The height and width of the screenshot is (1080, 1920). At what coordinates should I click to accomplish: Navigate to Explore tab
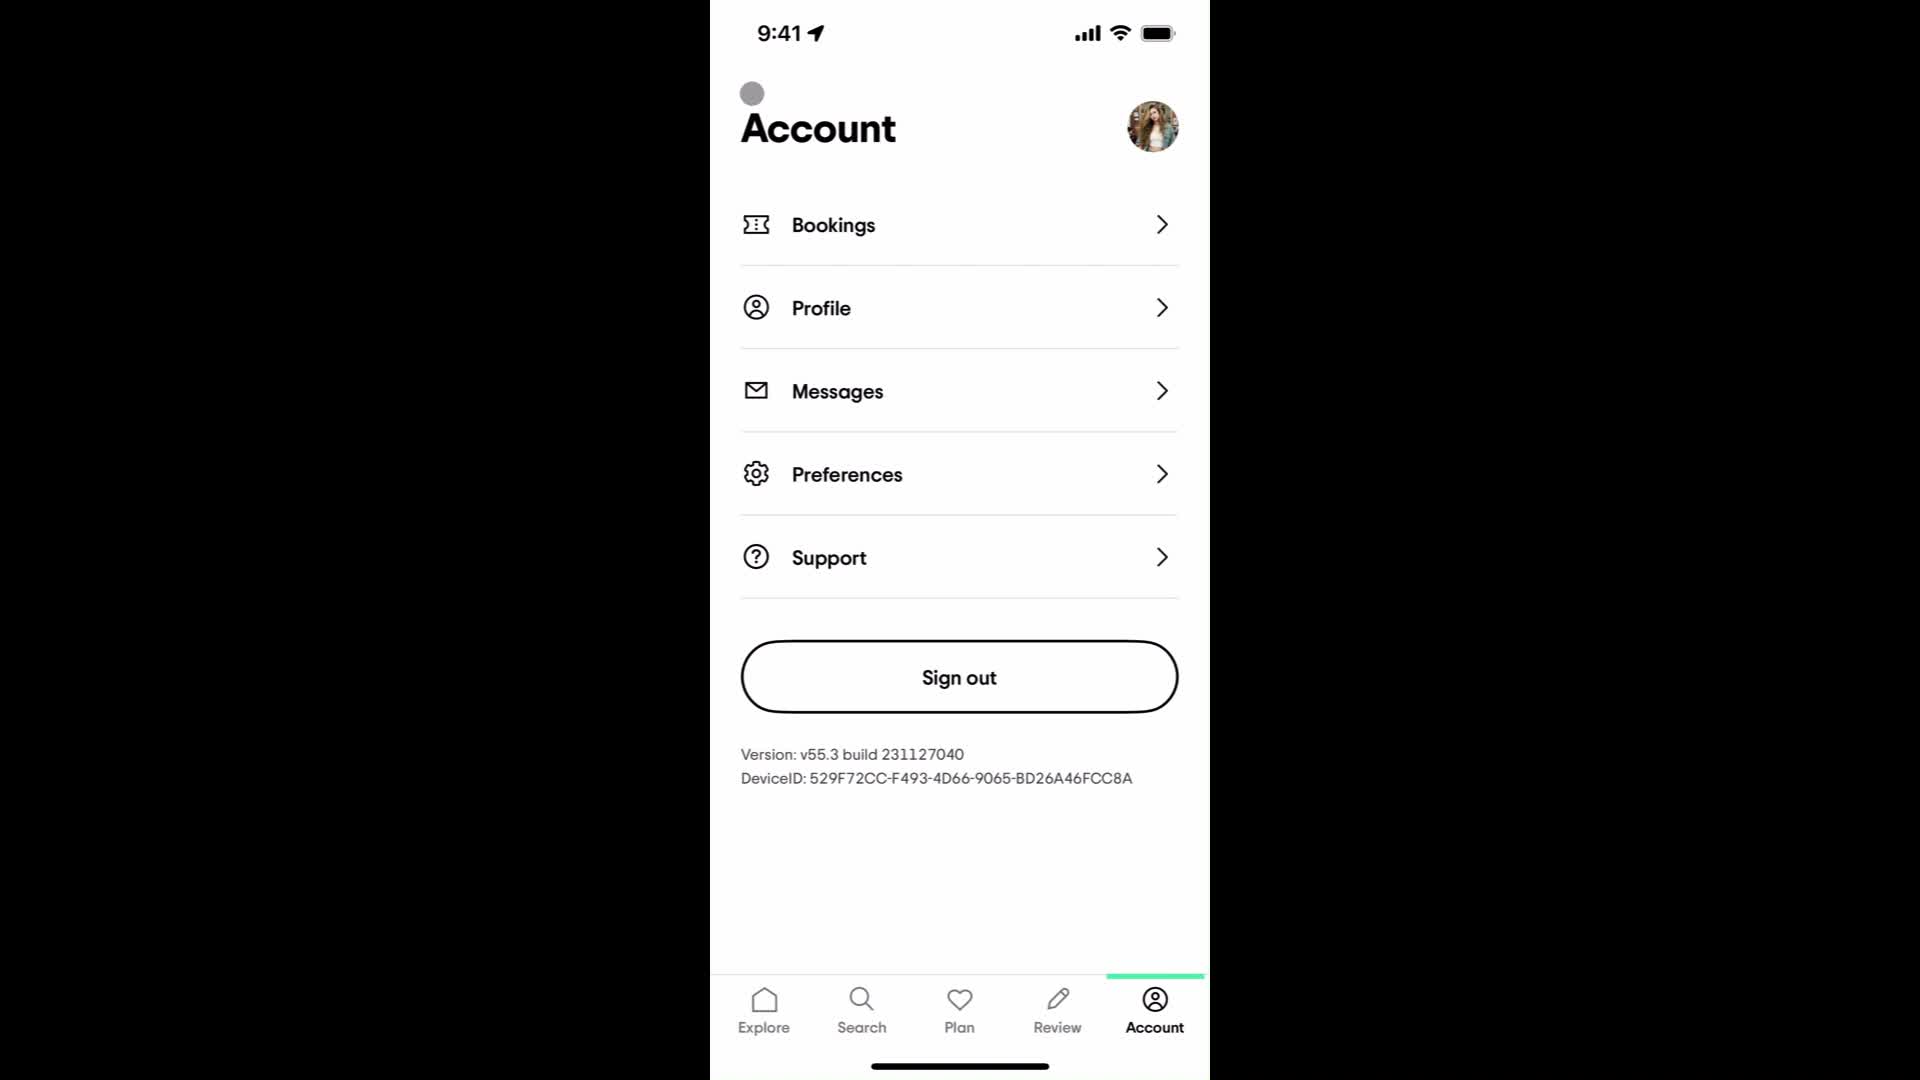click(764, 1010)
